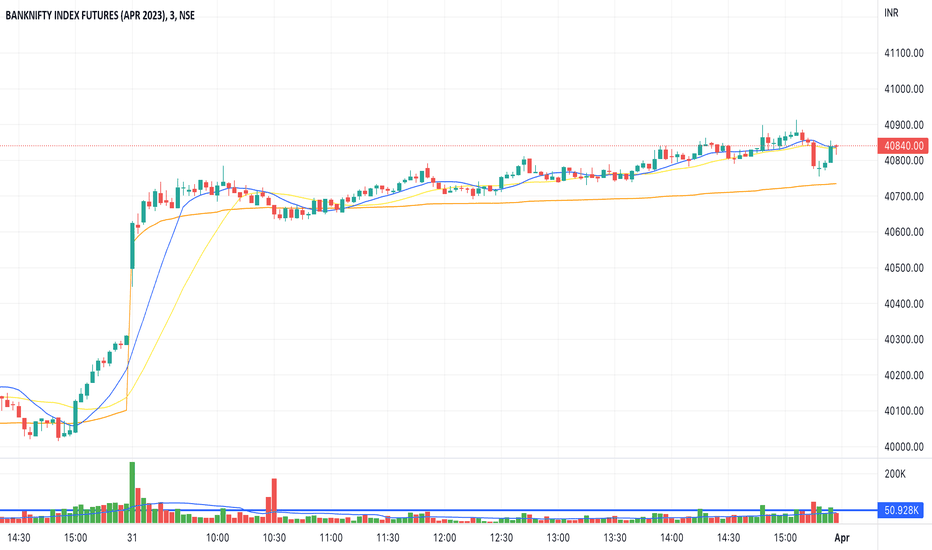Click the 40200.00 price axis label
932x550 pixels.
click(x=903, y=375)
